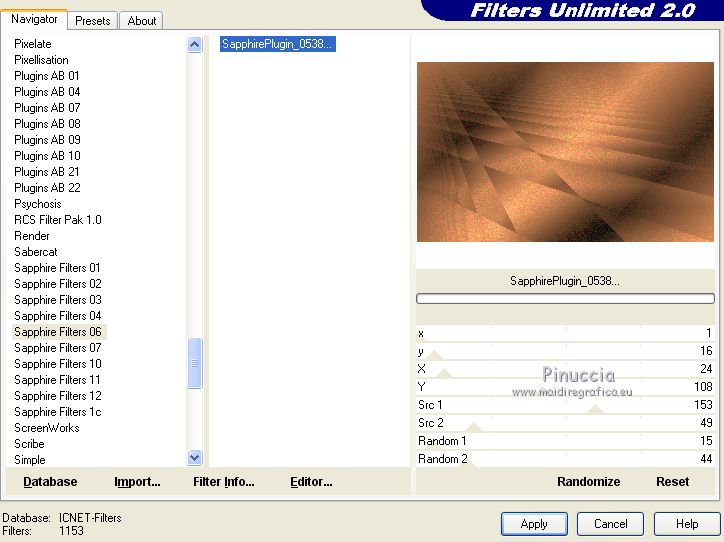This screenshot has height=542, width=724.
Task: Click Randomize to shuffle parameters
Action: [x=588, y=482]
